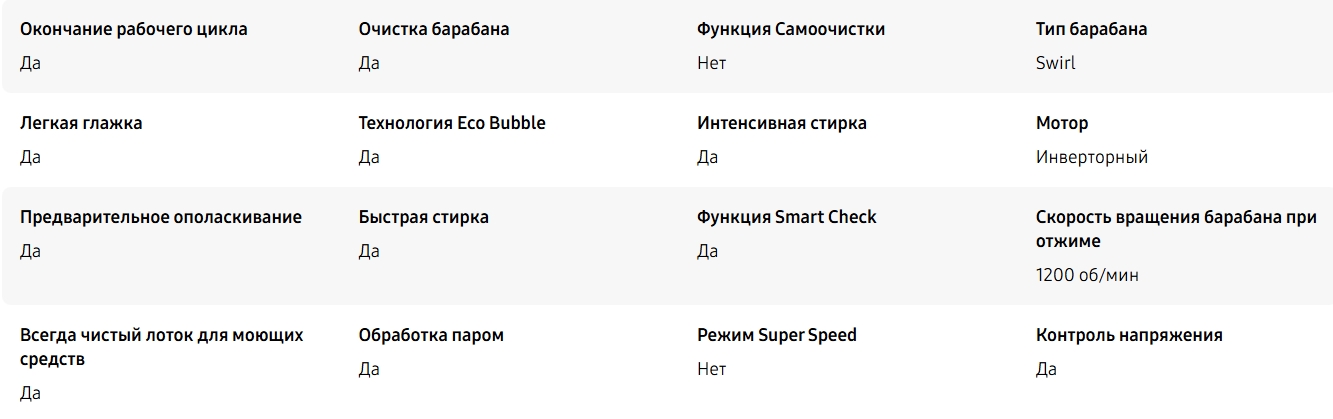The image size is (1333, 419).
Task: Select the "Обработка паром" label
Action: 431,335
